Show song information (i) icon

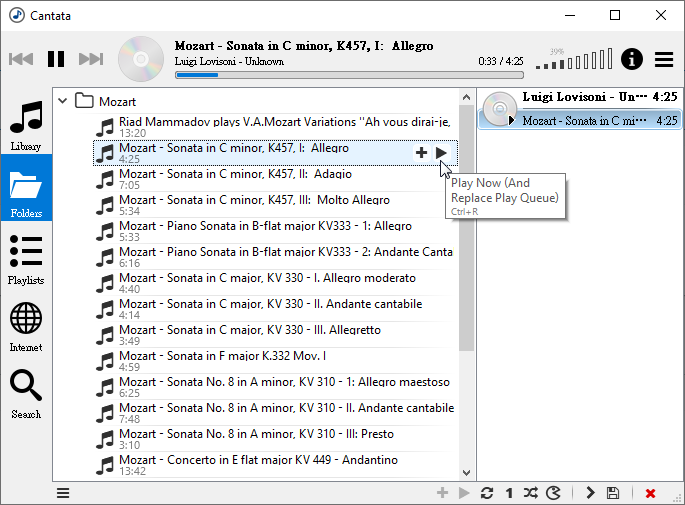click(x=631, y=59)
